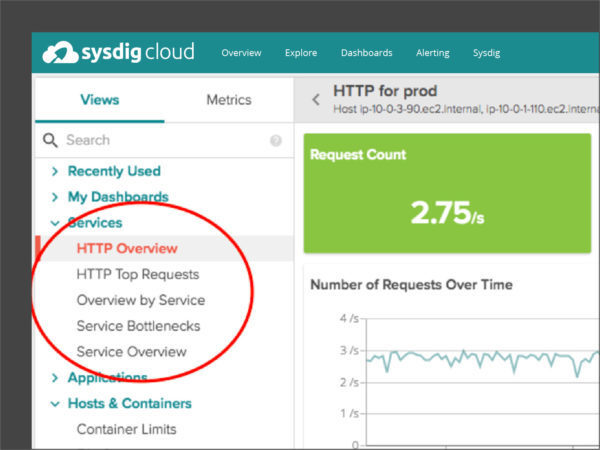Click in the views Search field
Image resolution: width=600 pixels, height=450 pixels.
[x=165, y=140]
